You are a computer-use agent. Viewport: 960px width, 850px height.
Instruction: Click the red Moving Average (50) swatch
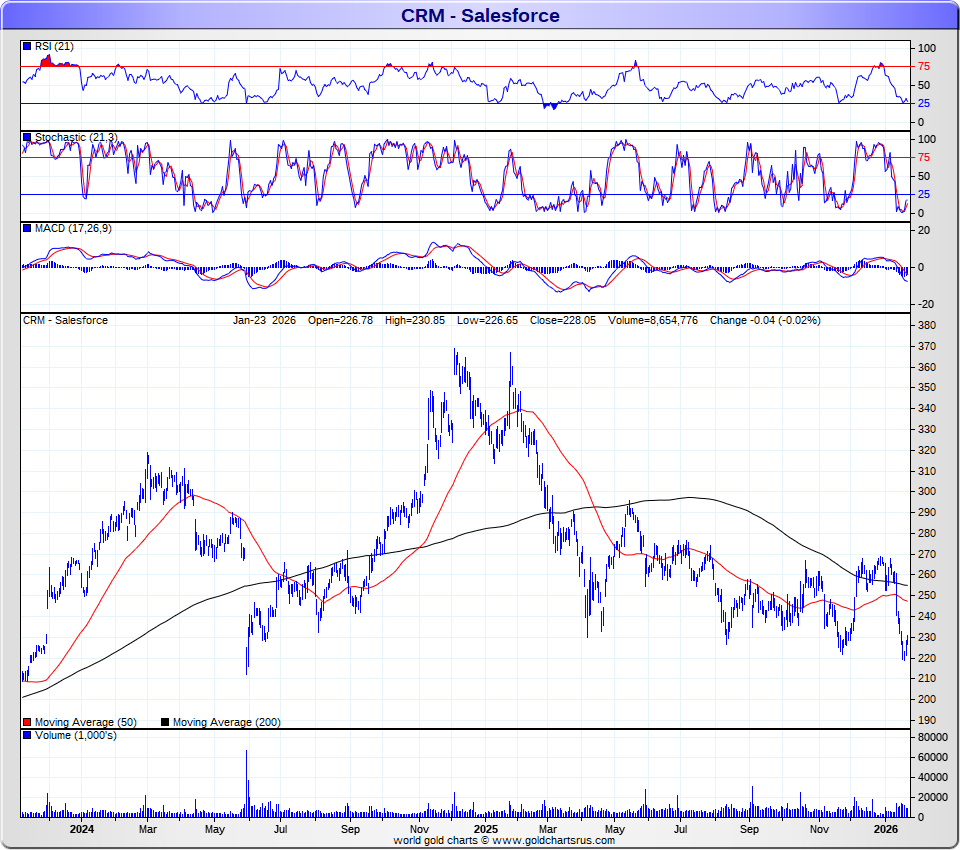click(x=27, y=722)
